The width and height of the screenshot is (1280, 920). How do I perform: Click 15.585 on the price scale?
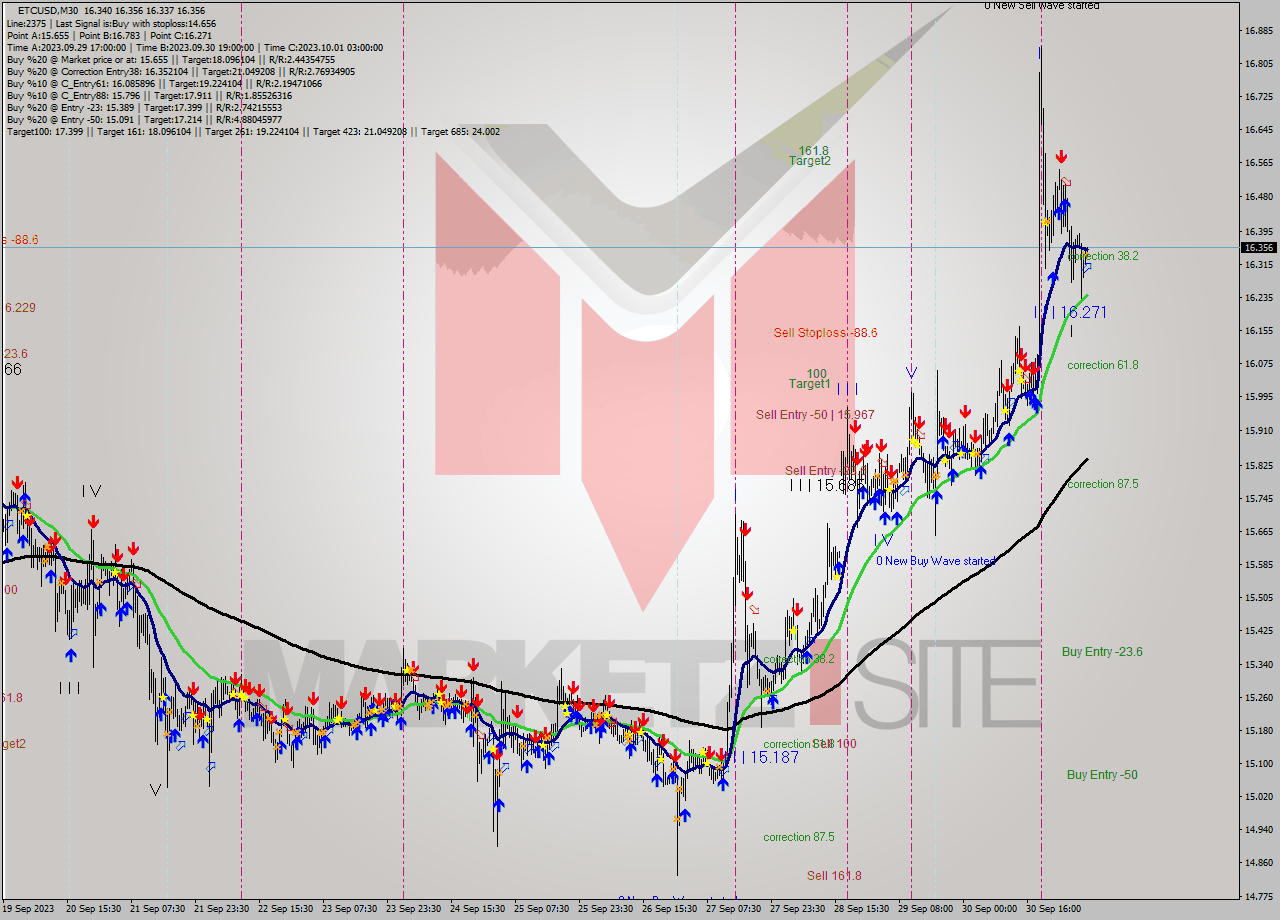[1258, 564]
